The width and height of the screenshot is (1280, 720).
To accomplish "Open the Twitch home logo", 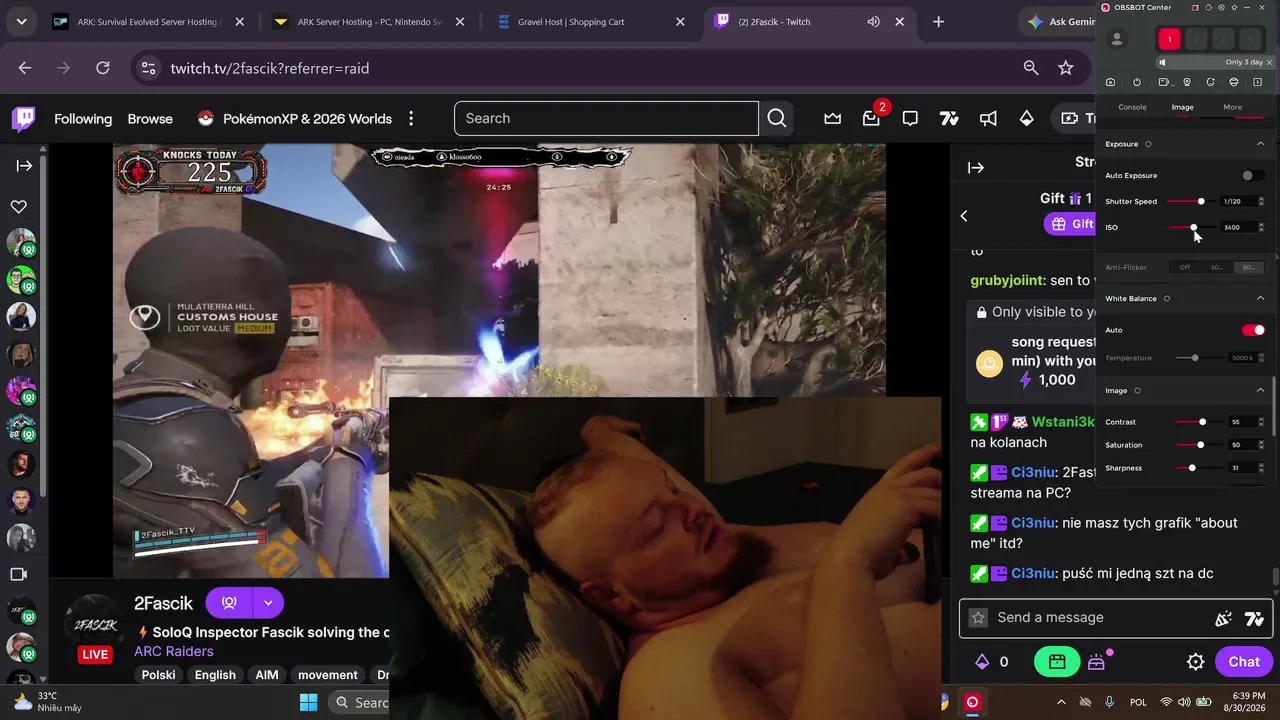I will click(x=23, y=119).
